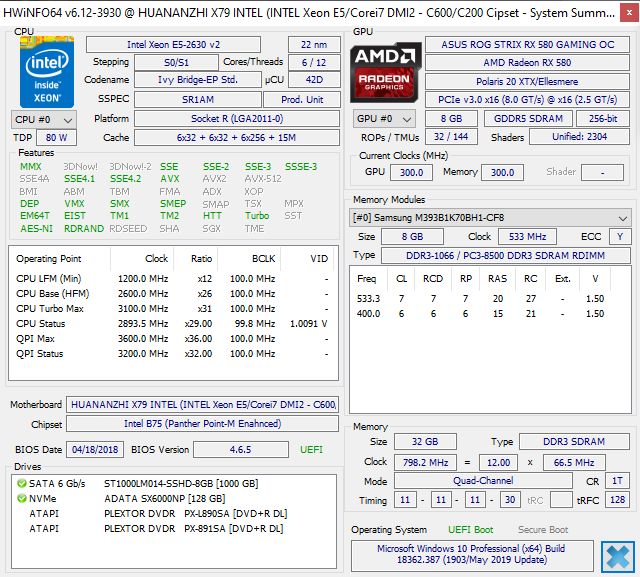Select the QPI Status row

(x=173, y=354)
